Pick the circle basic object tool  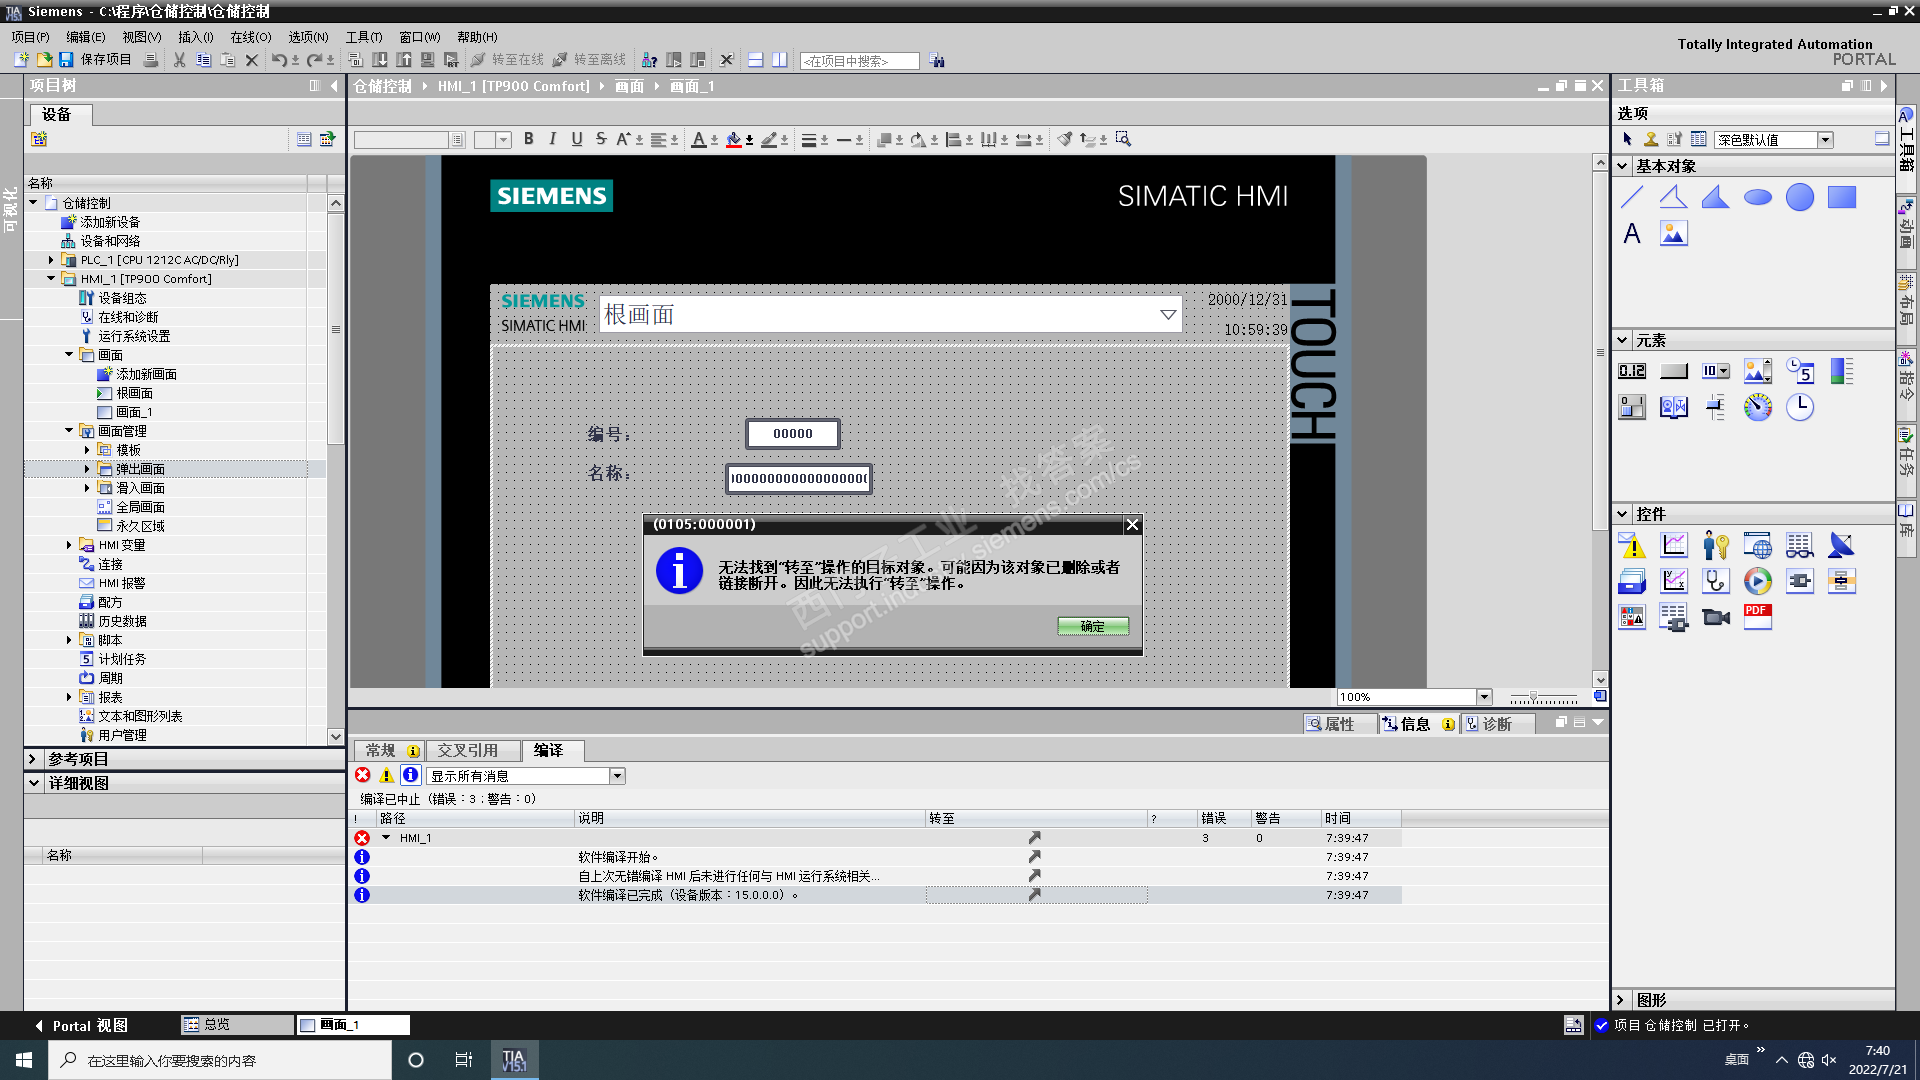tap(1799, 197)
